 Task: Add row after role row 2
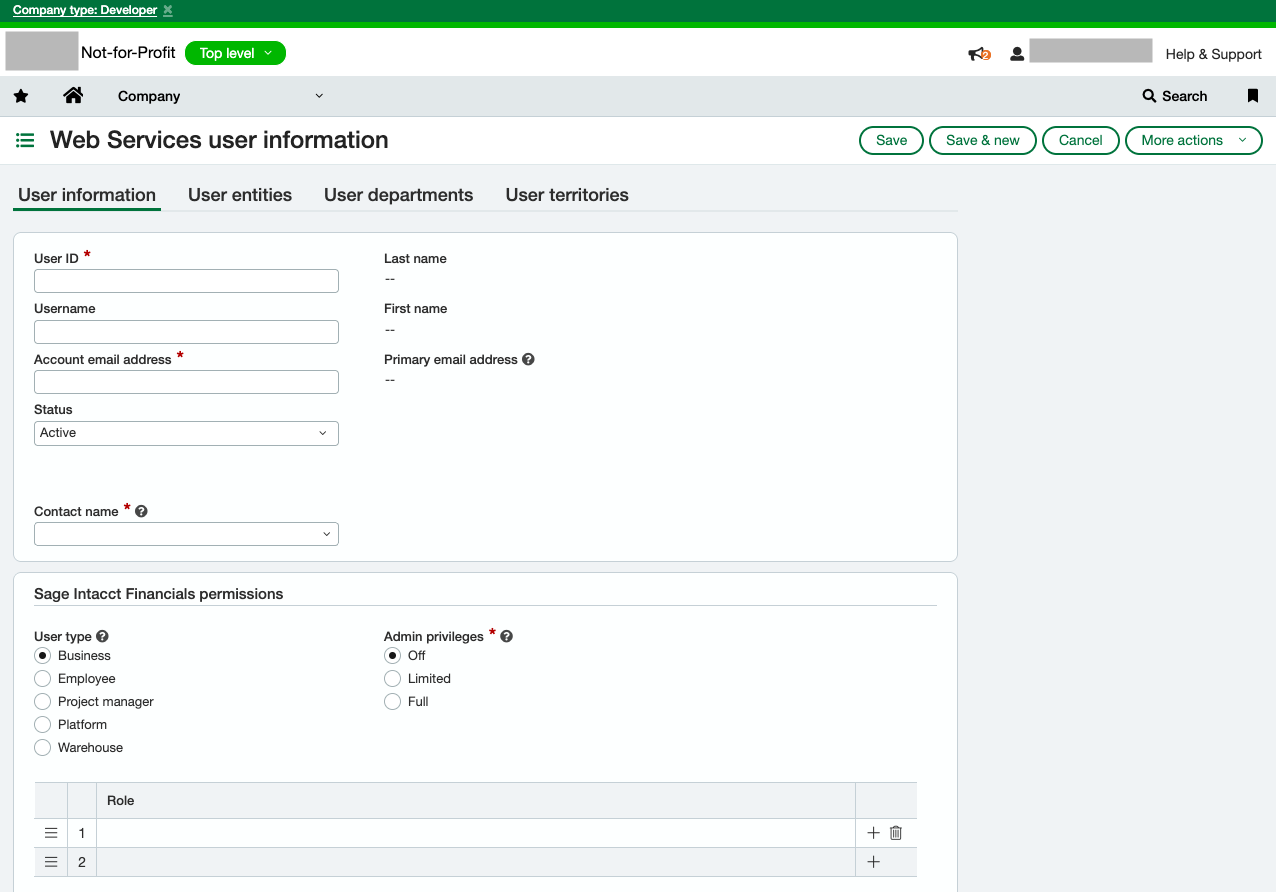[873, 862]
